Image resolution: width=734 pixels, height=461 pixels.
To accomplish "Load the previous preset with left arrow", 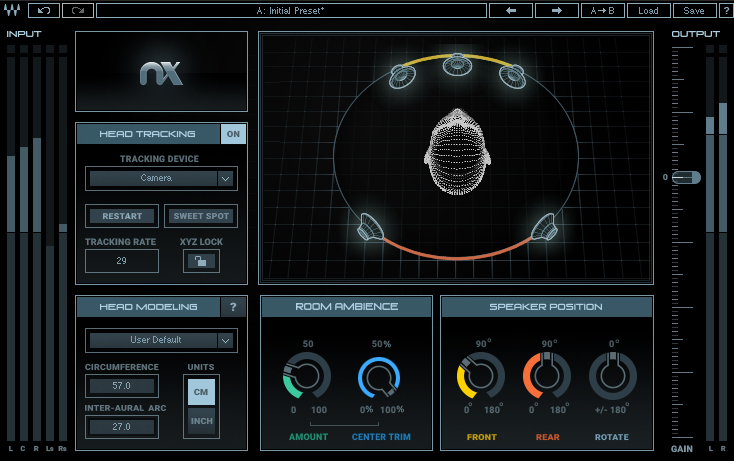I will [511, 10].
